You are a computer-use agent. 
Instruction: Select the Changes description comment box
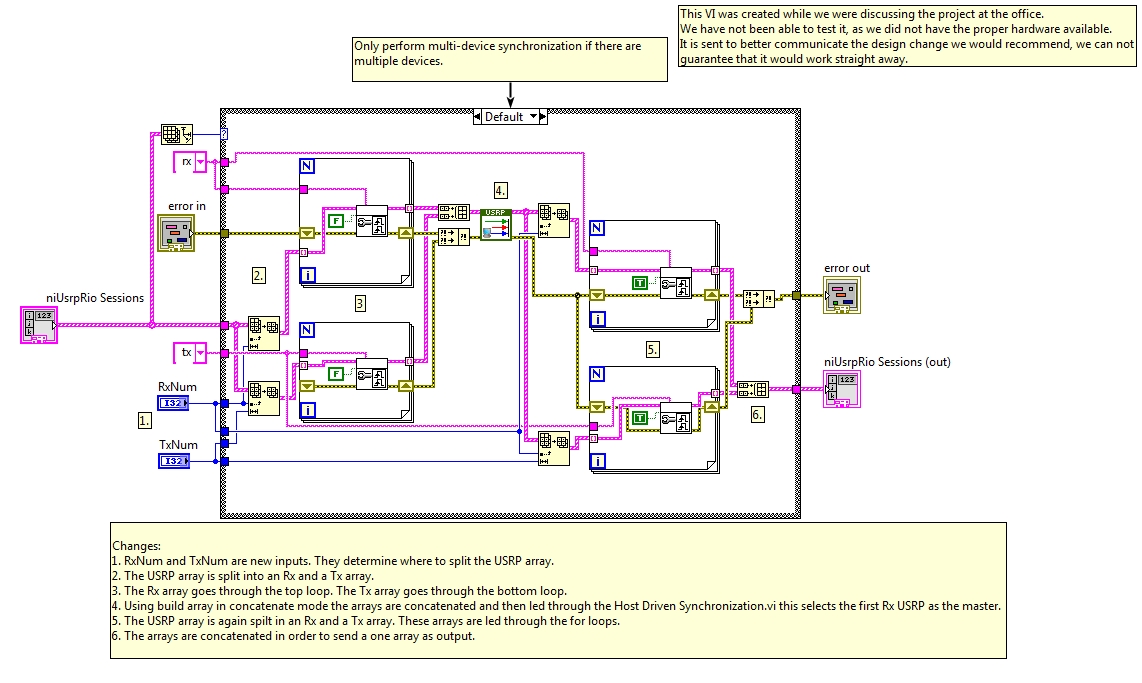pos(558,590)
